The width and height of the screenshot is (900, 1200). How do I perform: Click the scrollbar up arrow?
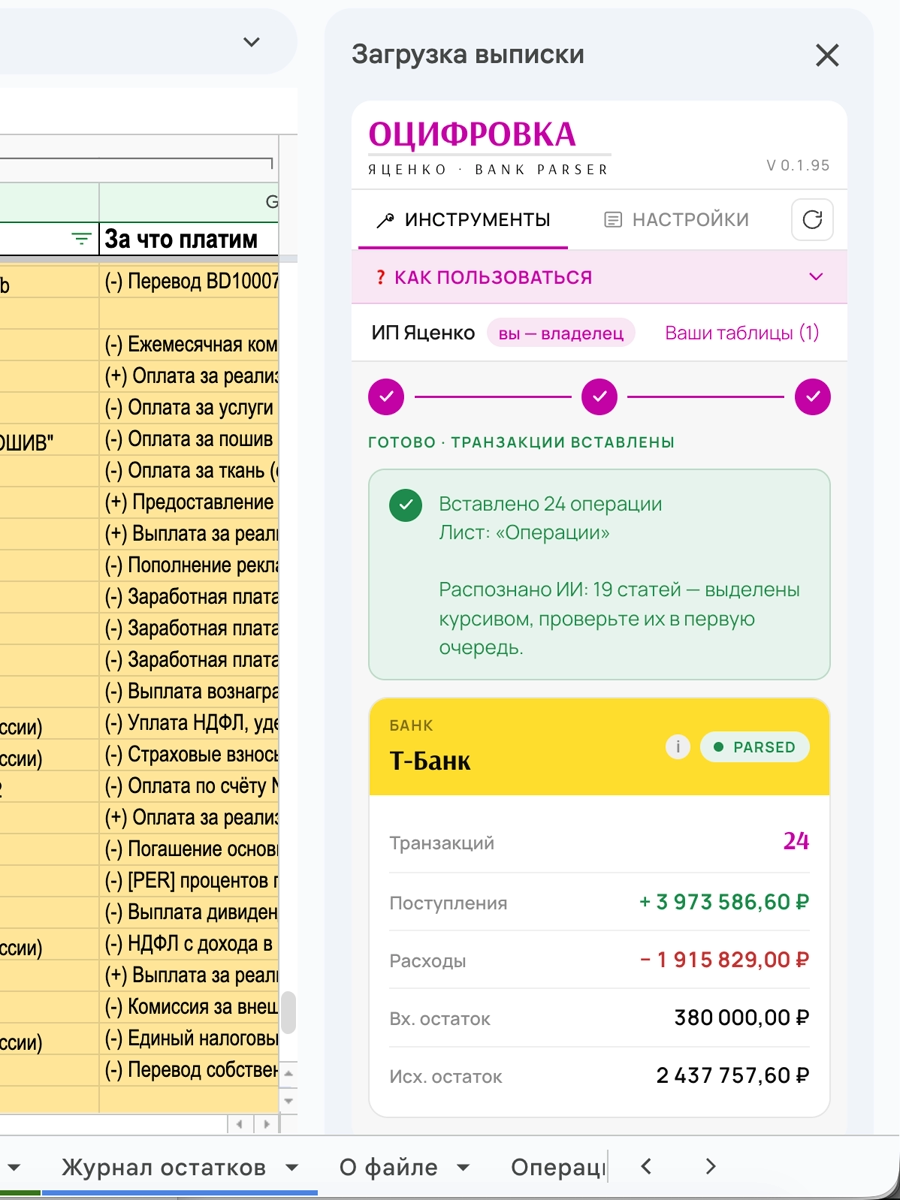point(289,1076)
